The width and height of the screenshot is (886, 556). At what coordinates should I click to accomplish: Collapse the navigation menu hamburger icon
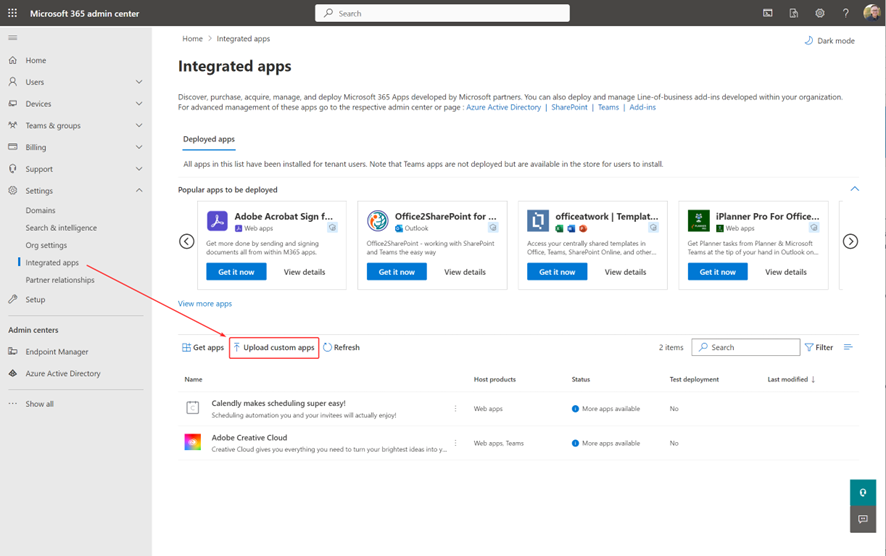[12, 38]
